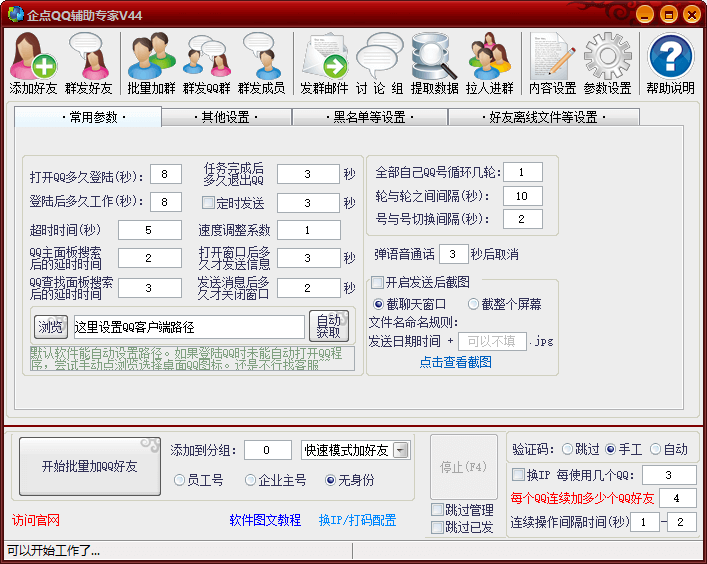Image resolution: width=707 pixels, height=564 pixels.
Task: Set 验证码 to 自动
Action: (655, 449)
